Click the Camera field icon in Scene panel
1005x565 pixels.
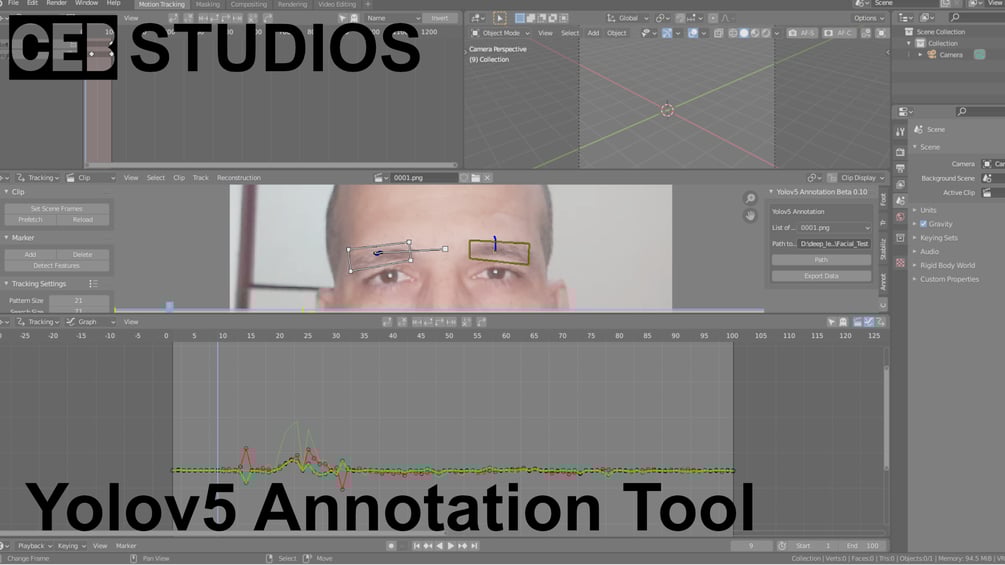[x=987, y=164]
